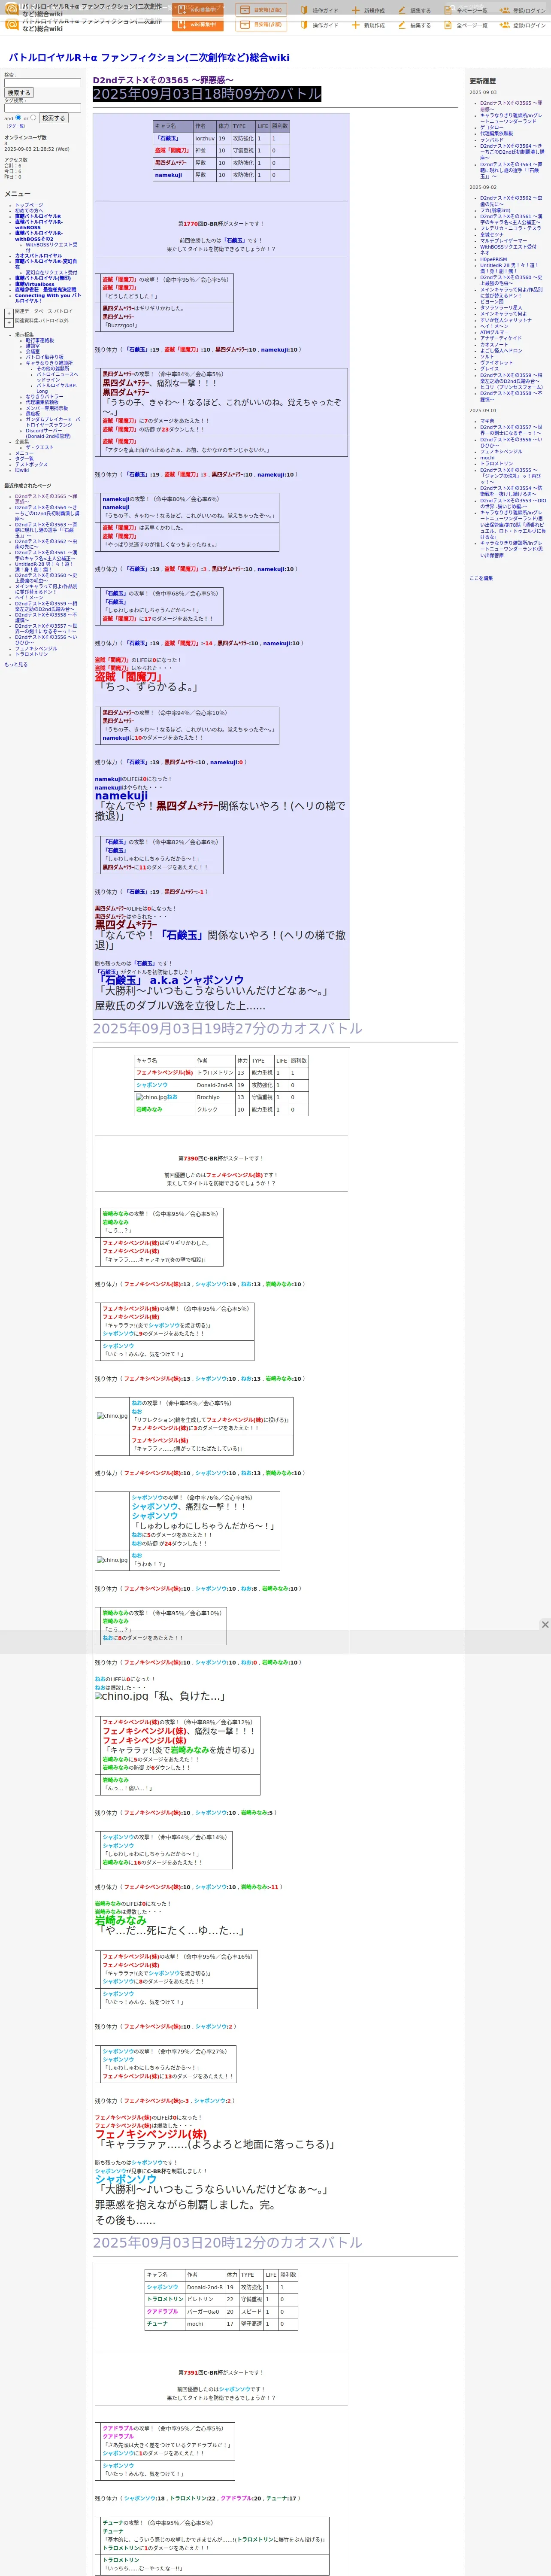This screenshot has width=551, height=2576.
Task: Click もっと見る under recent pages
Action: (16, 664)
